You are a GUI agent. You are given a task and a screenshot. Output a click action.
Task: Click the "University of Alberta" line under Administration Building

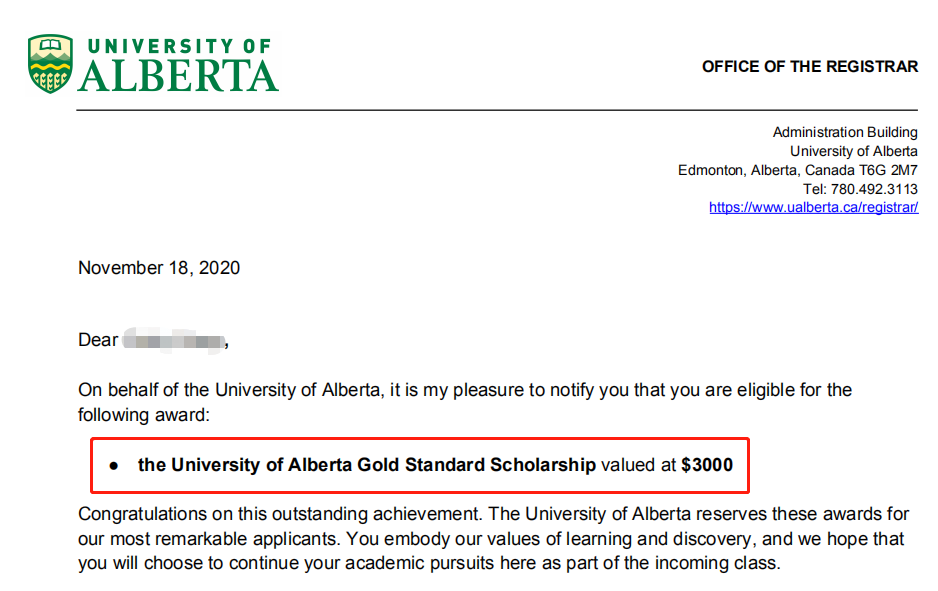[x=853, y=151]
